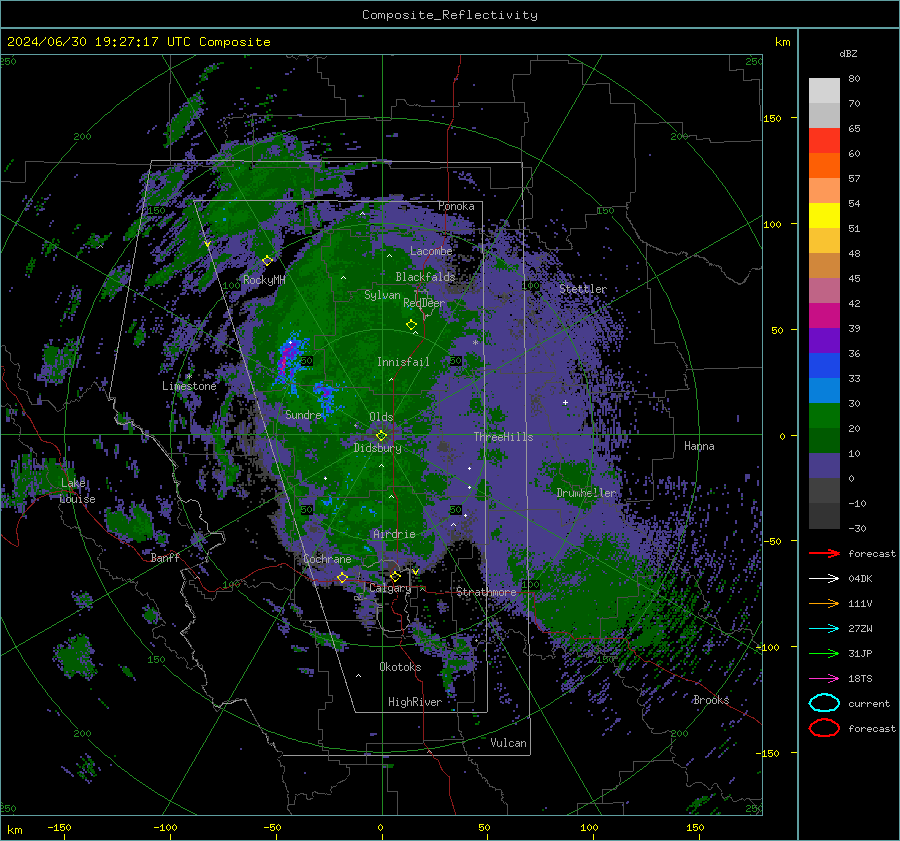
Task: Select the blue 33-36 dBZ swatch
Action: (x=824, y=366)
